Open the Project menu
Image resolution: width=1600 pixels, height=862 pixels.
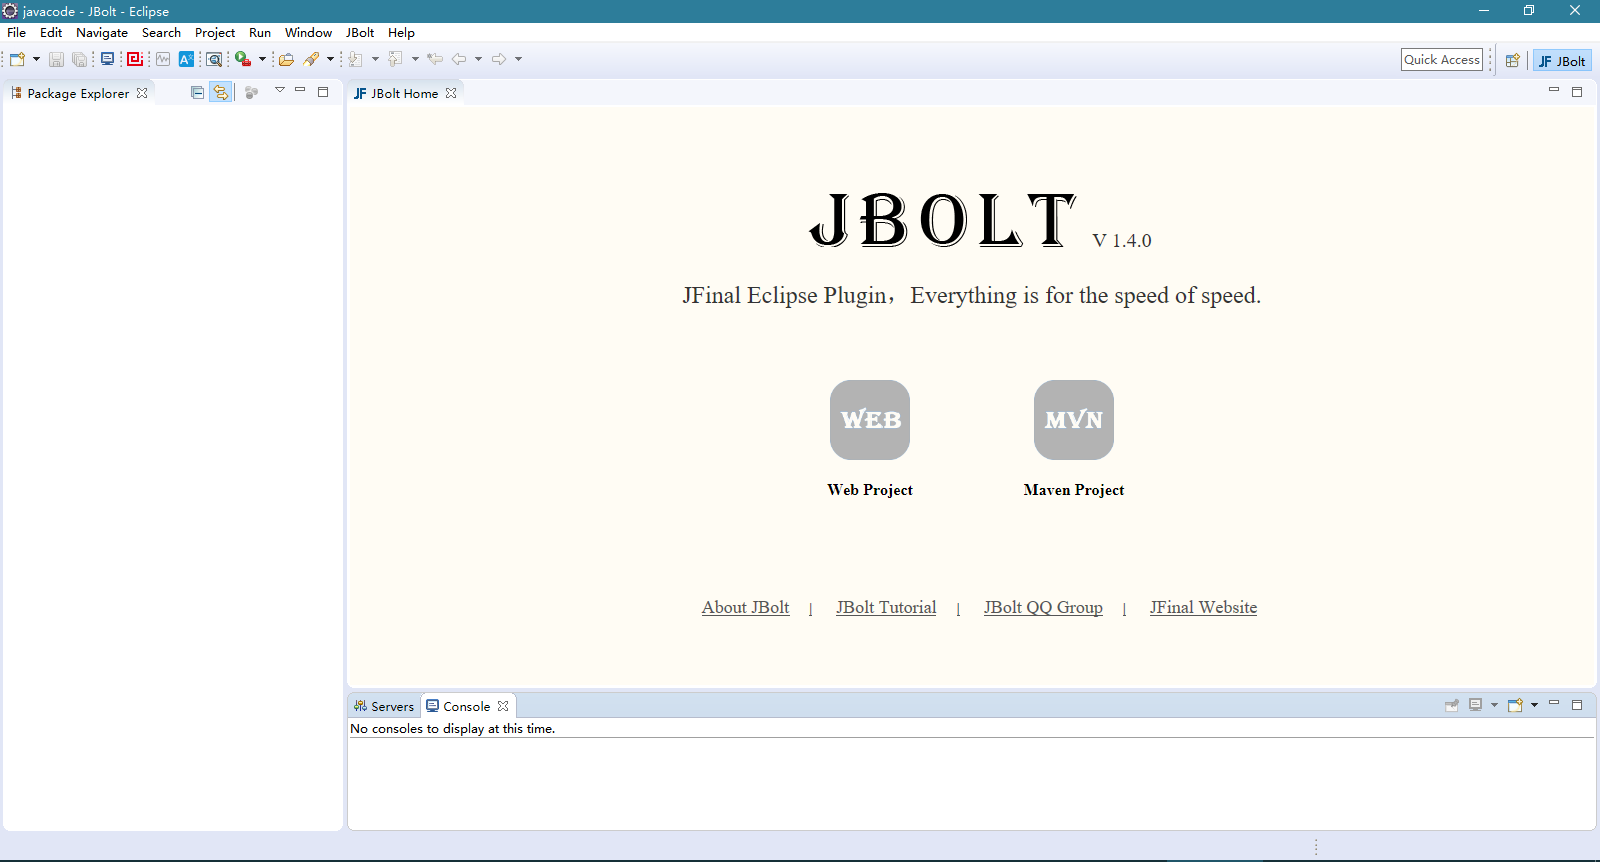coord(215,32)
